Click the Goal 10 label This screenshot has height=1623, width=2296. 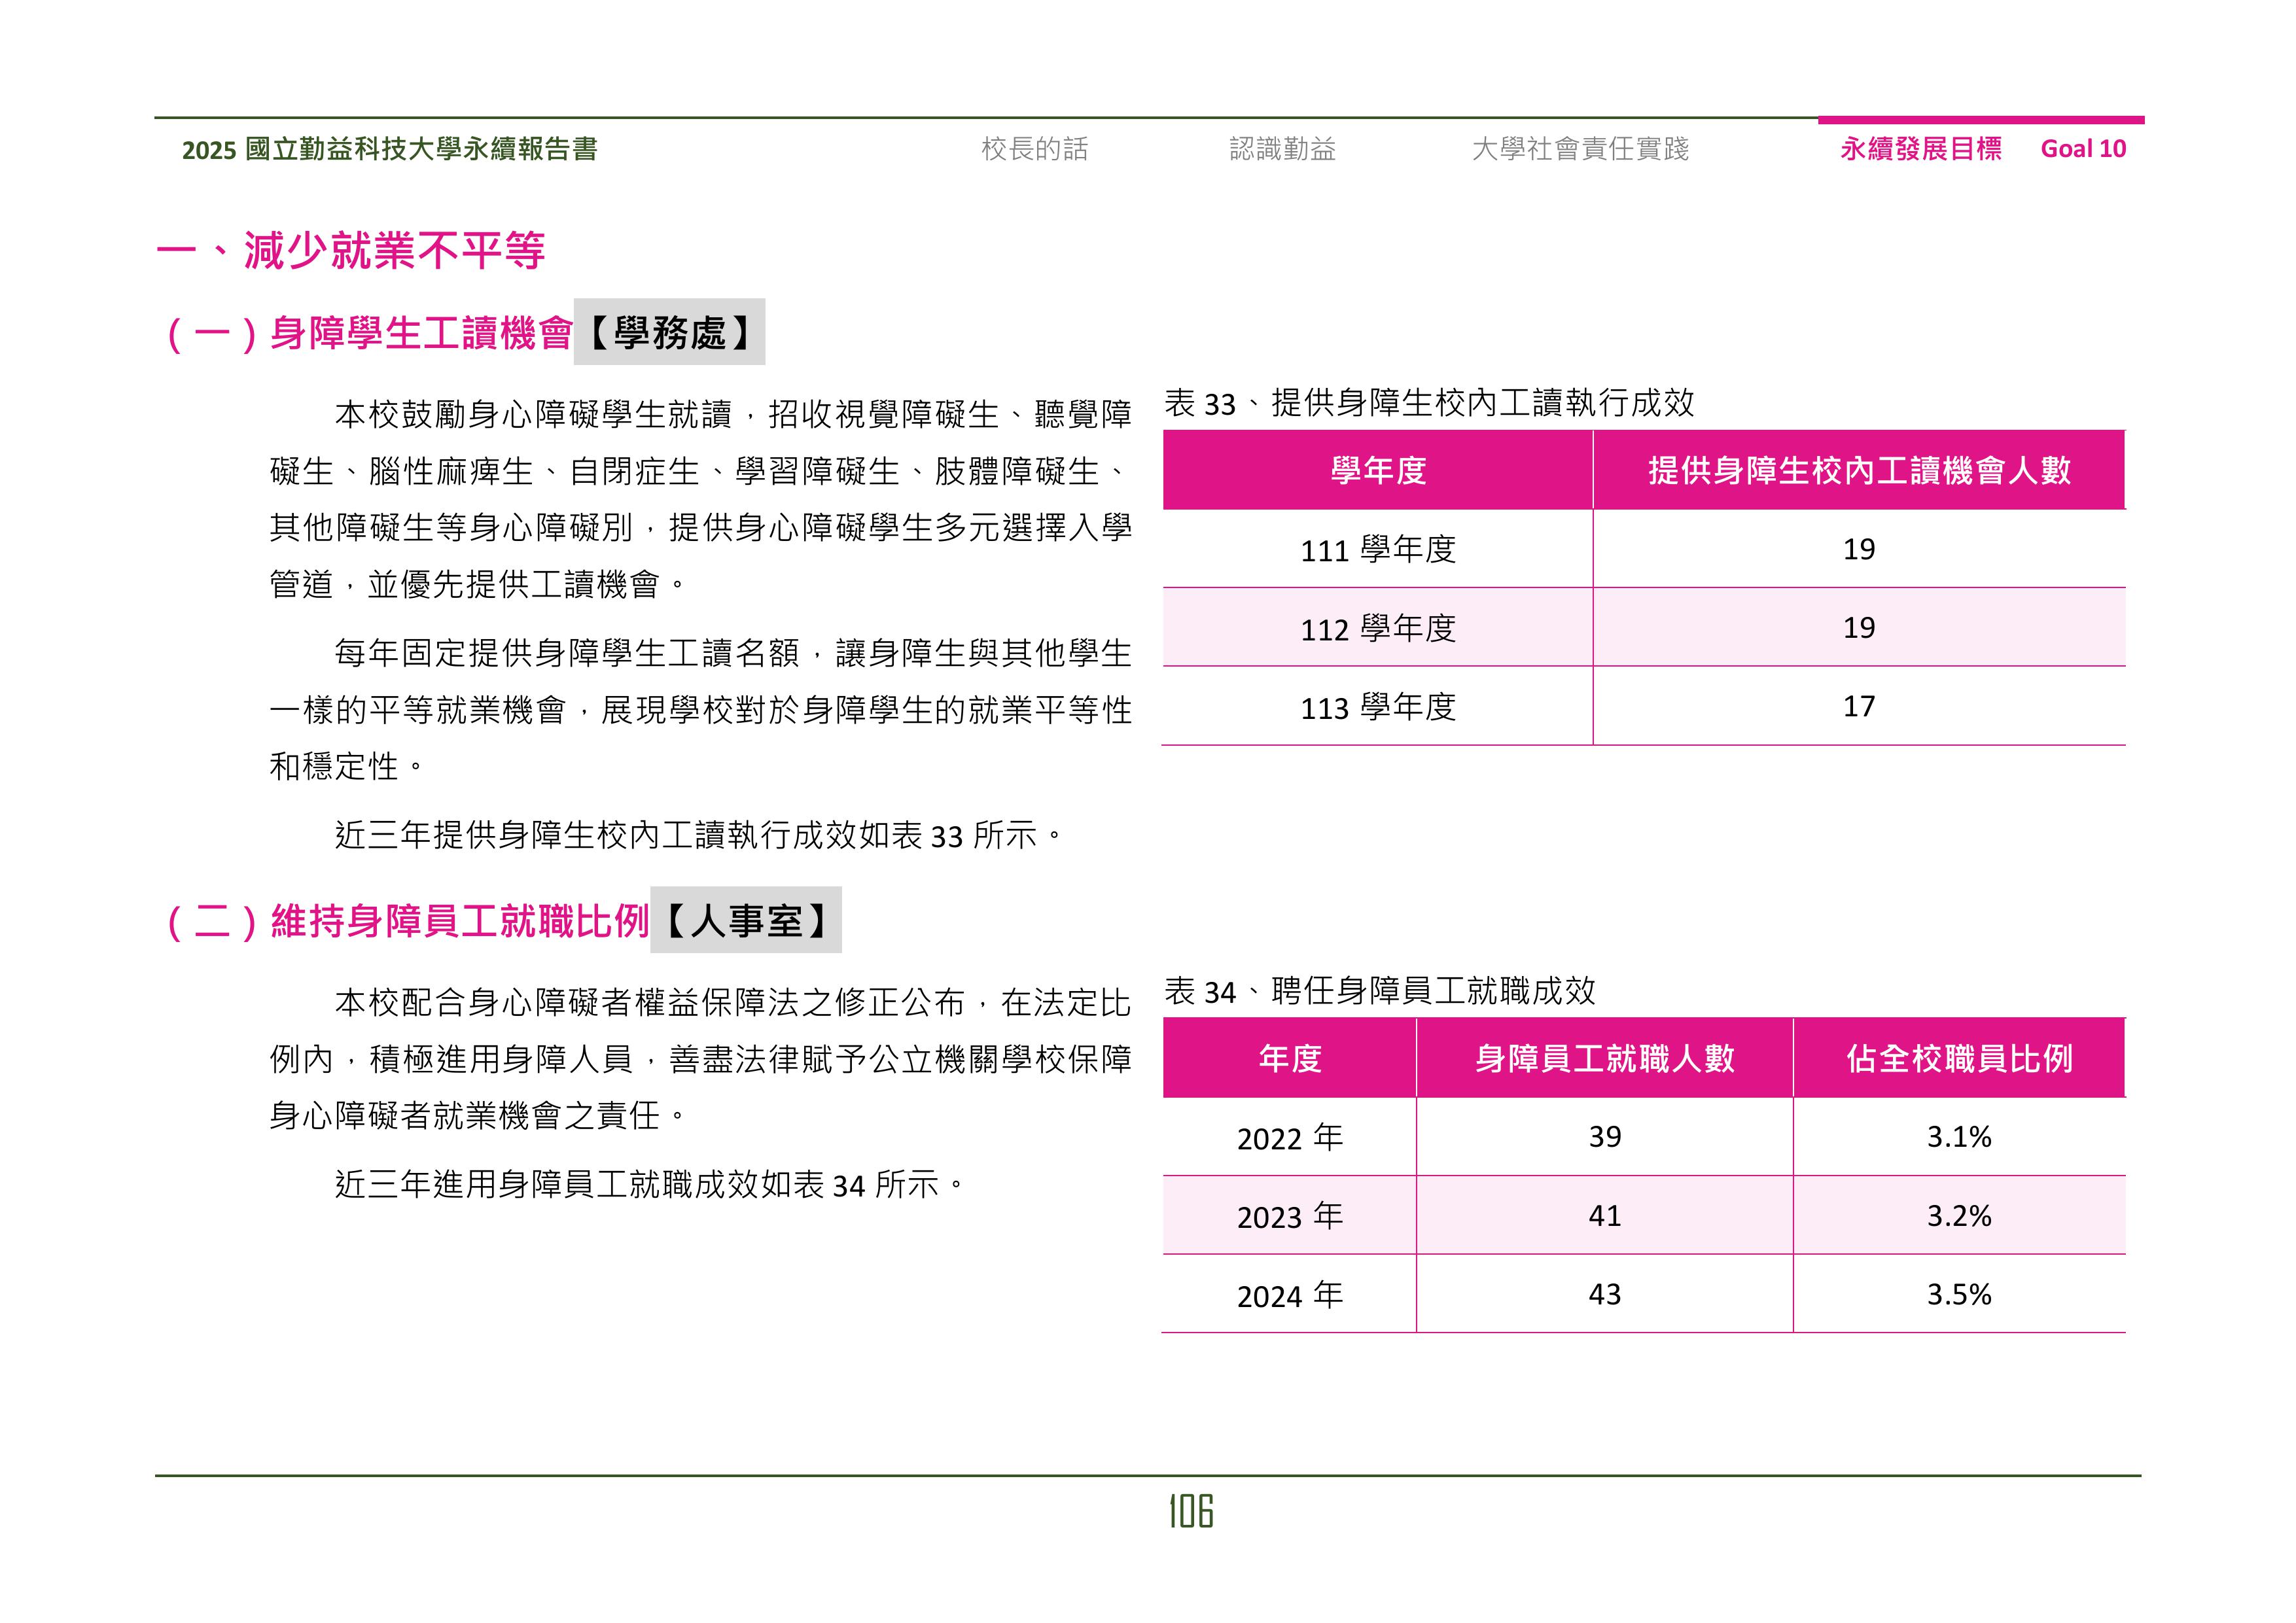click(x=2083, y=149)
